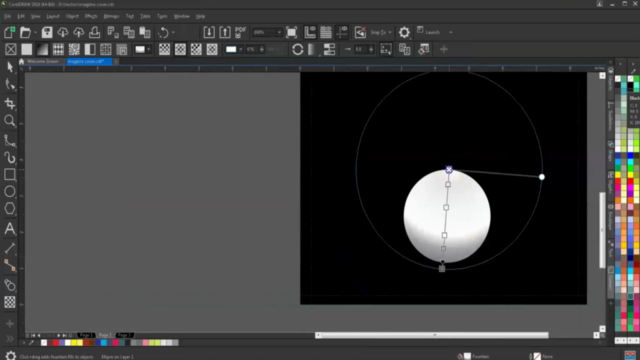The width and height of the screenshot is (640, 360).
Task: Go to the next page arrow
Action: [59, 335]
